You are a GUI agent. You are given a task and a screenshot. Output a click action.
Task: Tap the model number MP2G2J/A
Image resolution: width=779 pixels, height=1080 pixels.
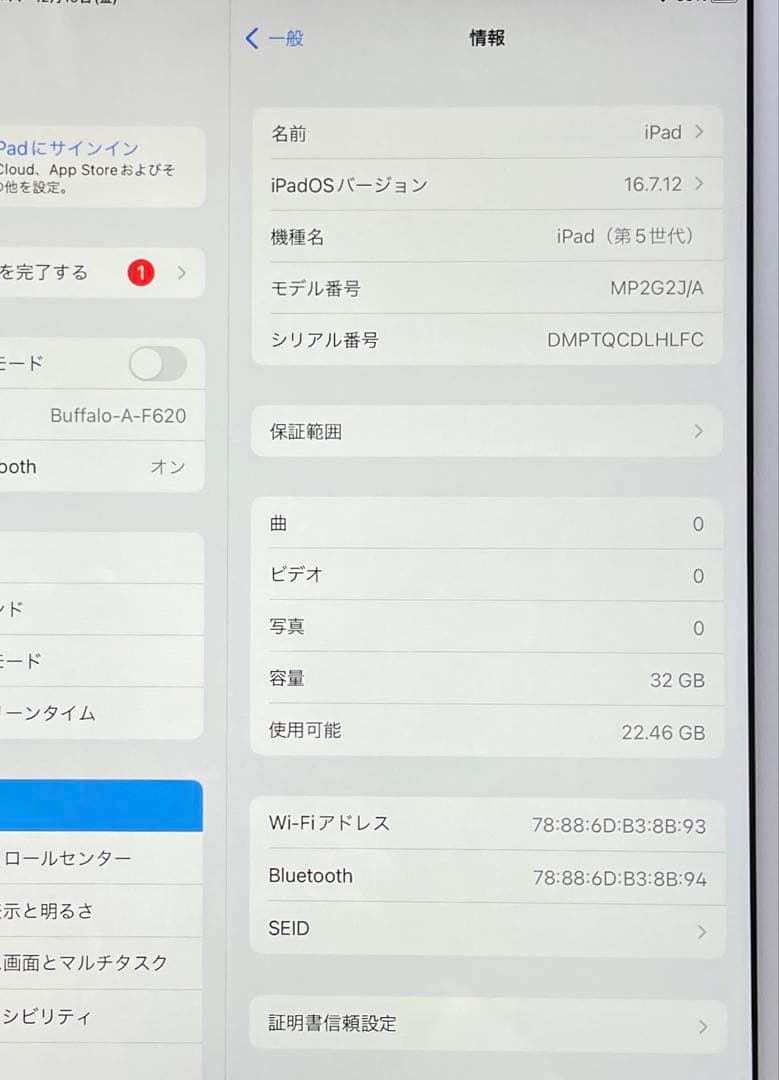coord(656,288)
